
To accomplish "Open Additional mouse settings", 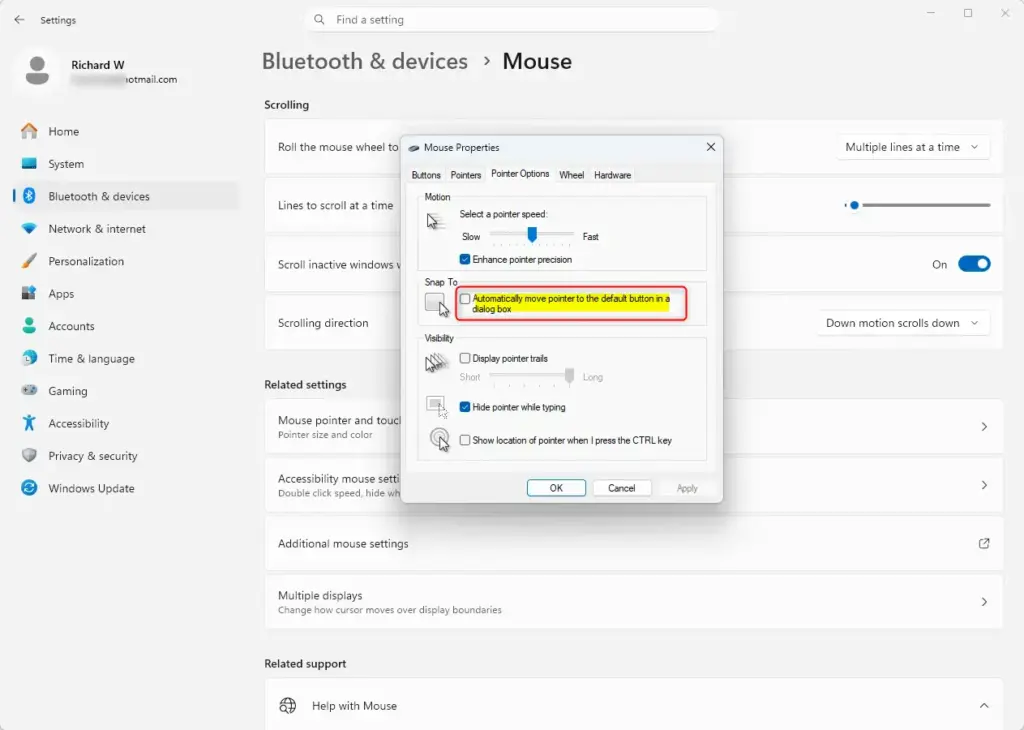I will point(633,543).
